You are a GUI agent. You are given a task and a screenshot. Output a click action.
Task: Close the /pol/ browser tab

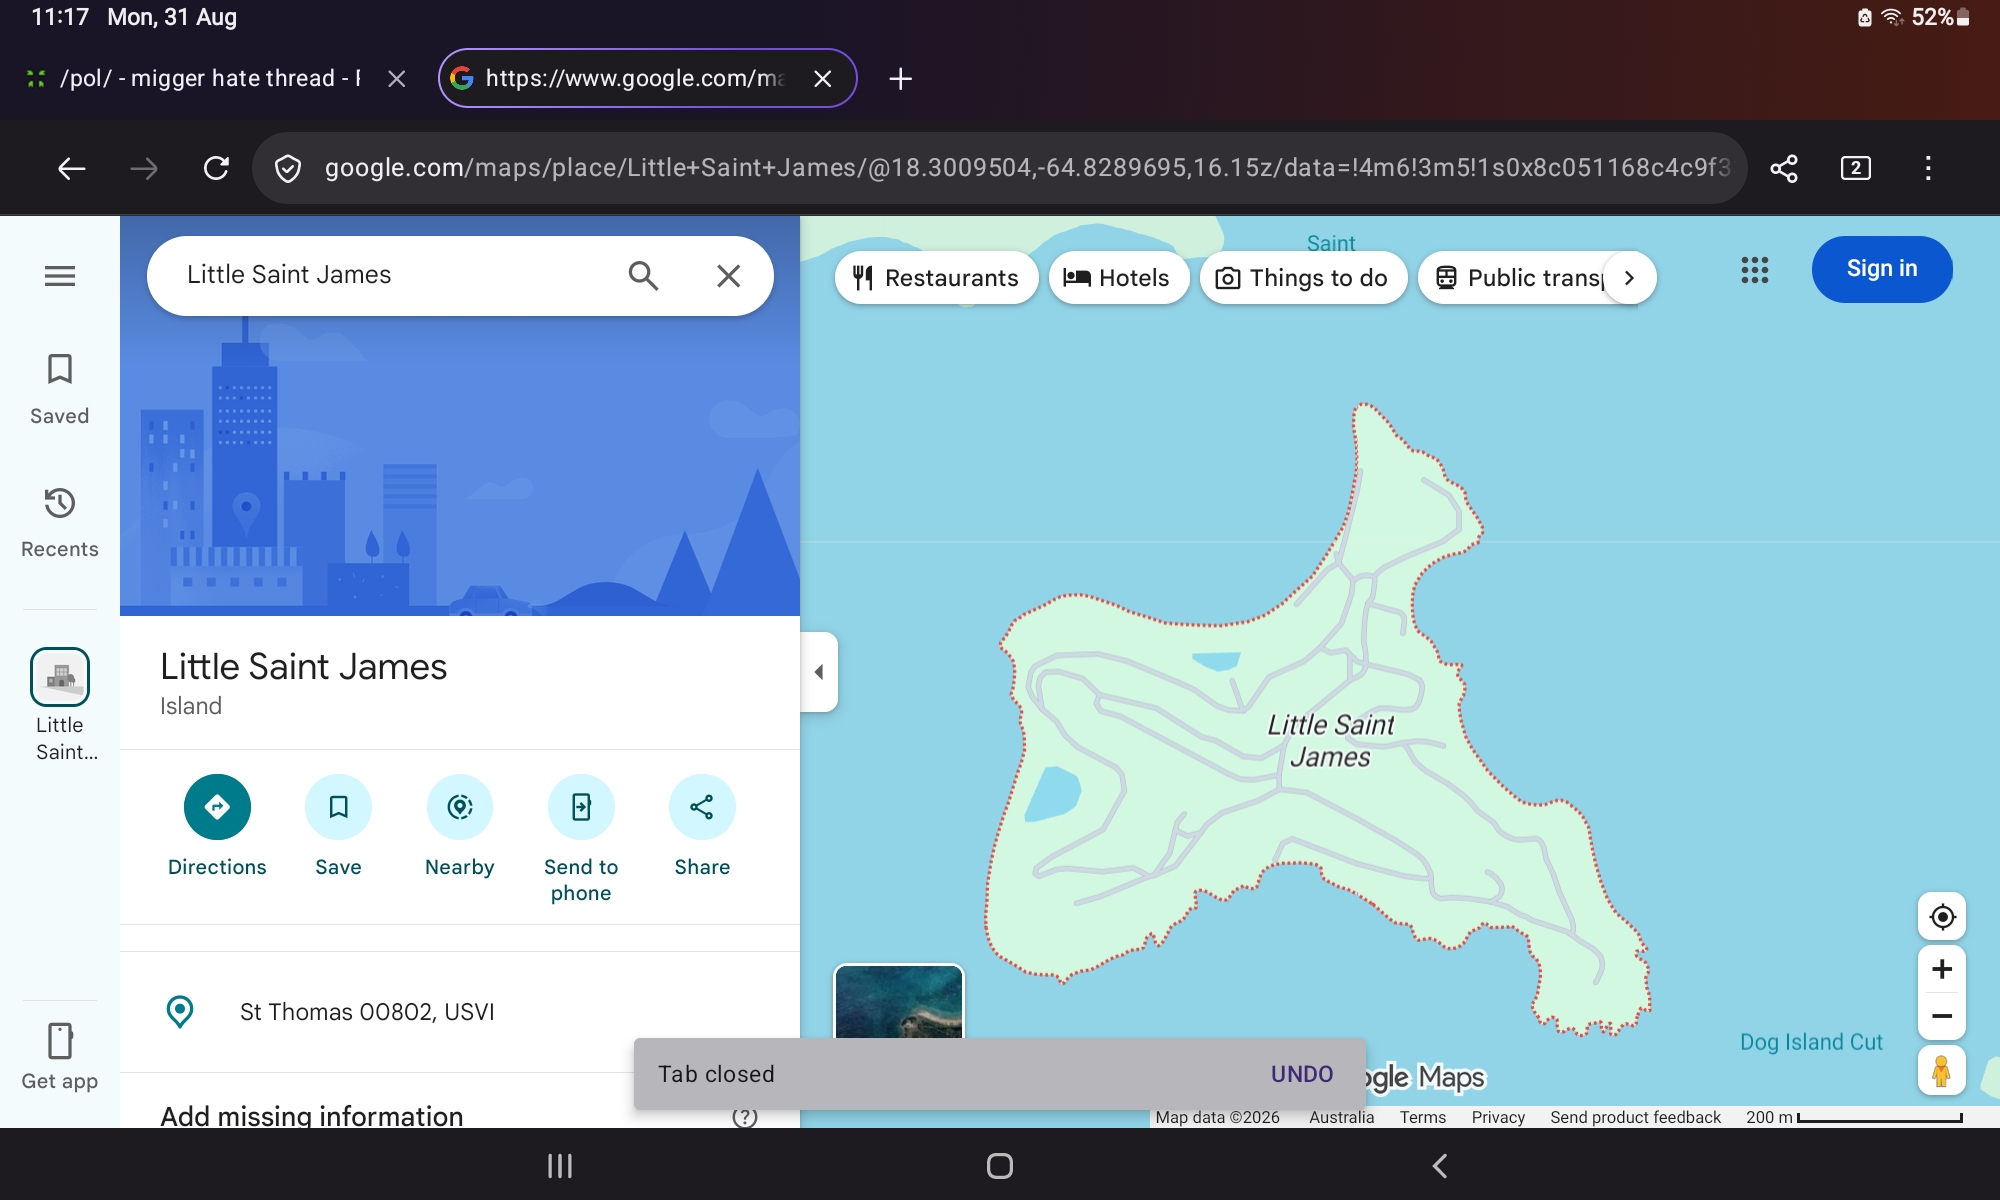point(397,78)
